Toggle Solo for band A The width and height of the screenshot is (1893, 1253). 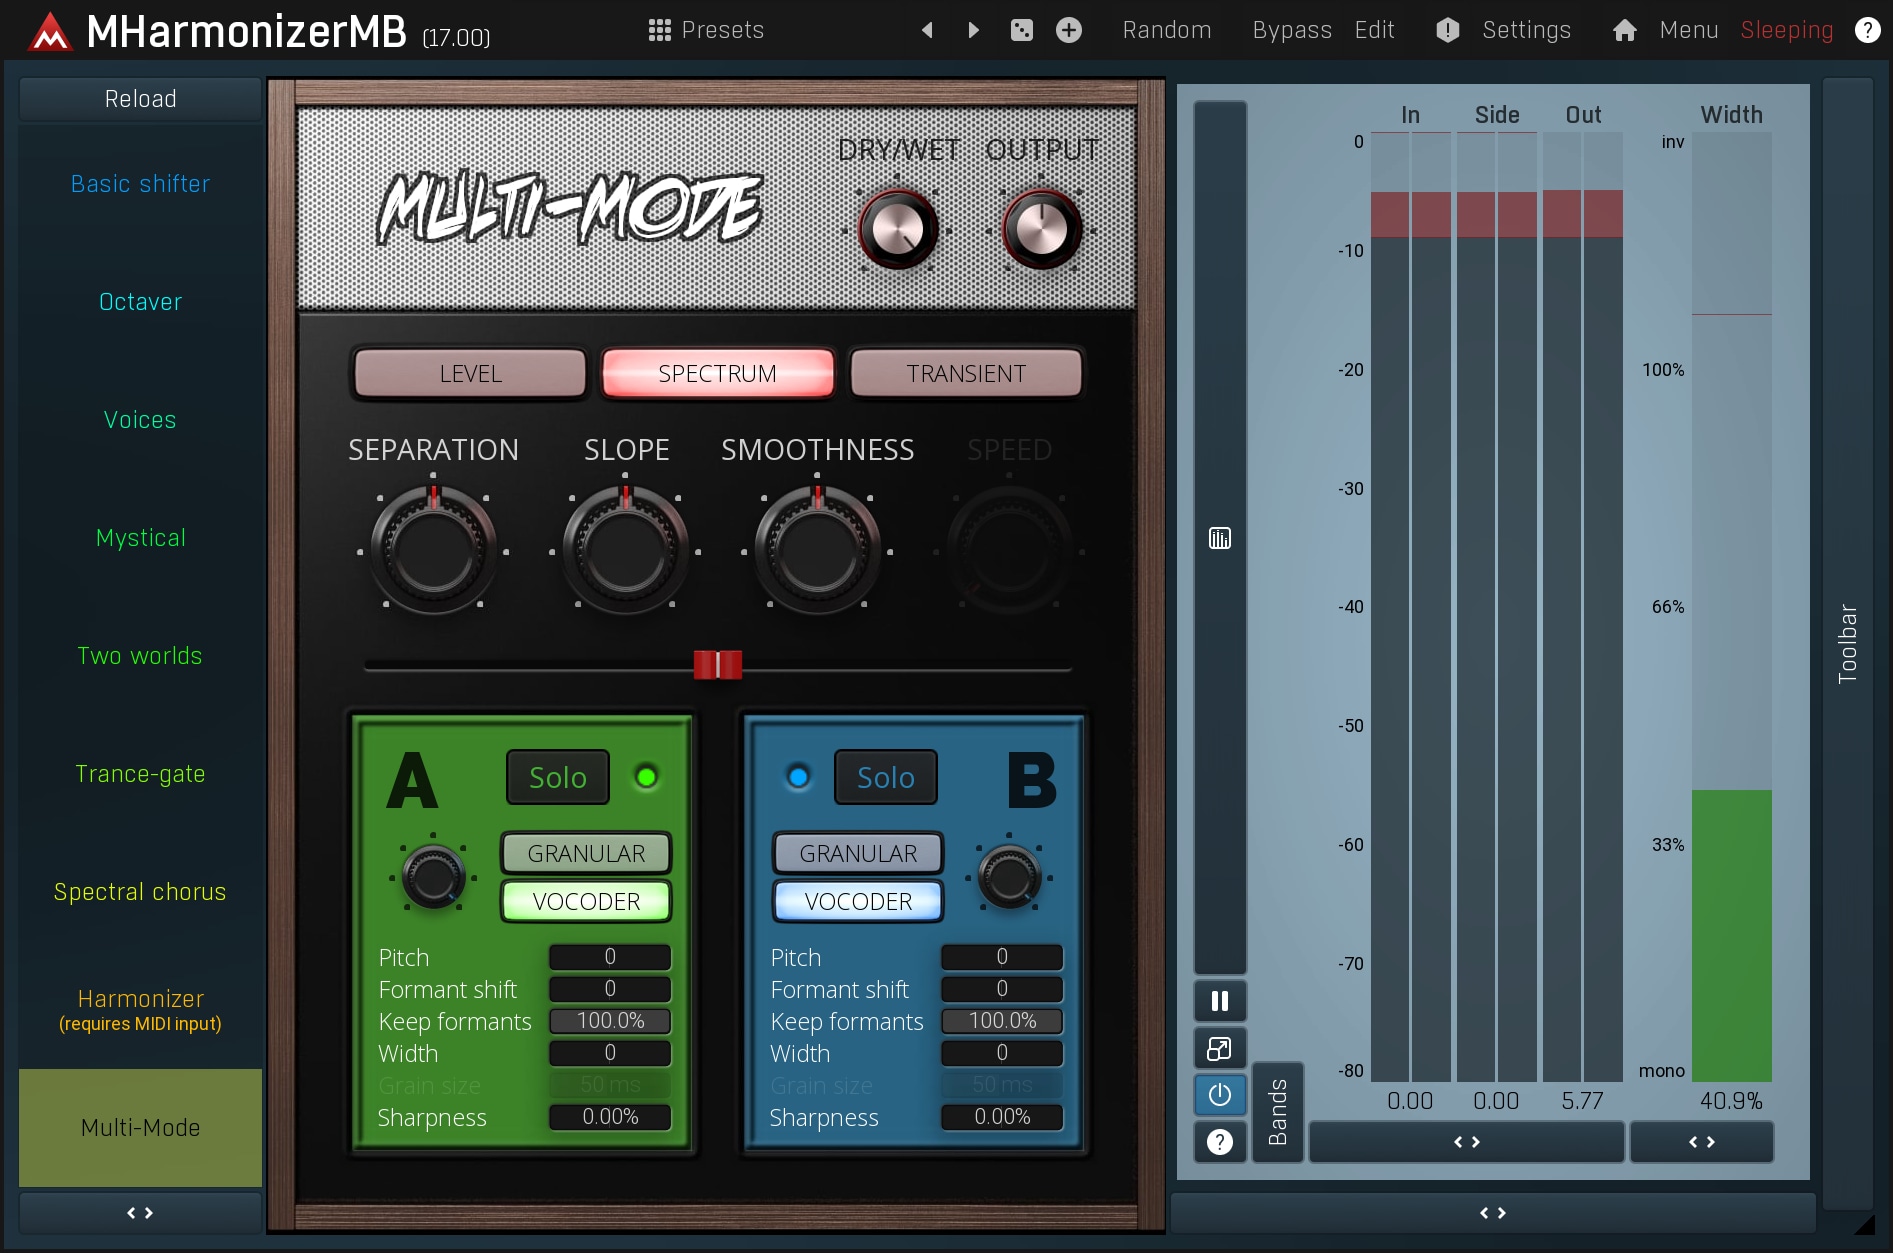tap(557, 777)
